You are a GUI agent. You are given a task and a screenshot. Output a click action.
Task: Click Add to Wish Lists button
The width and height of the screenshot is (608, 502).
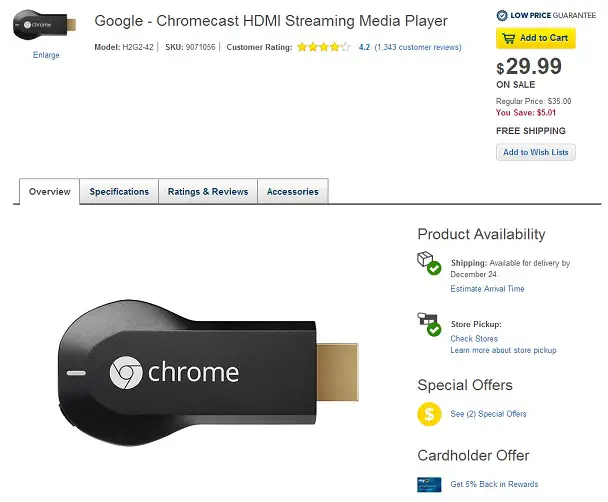click(535, 152)
